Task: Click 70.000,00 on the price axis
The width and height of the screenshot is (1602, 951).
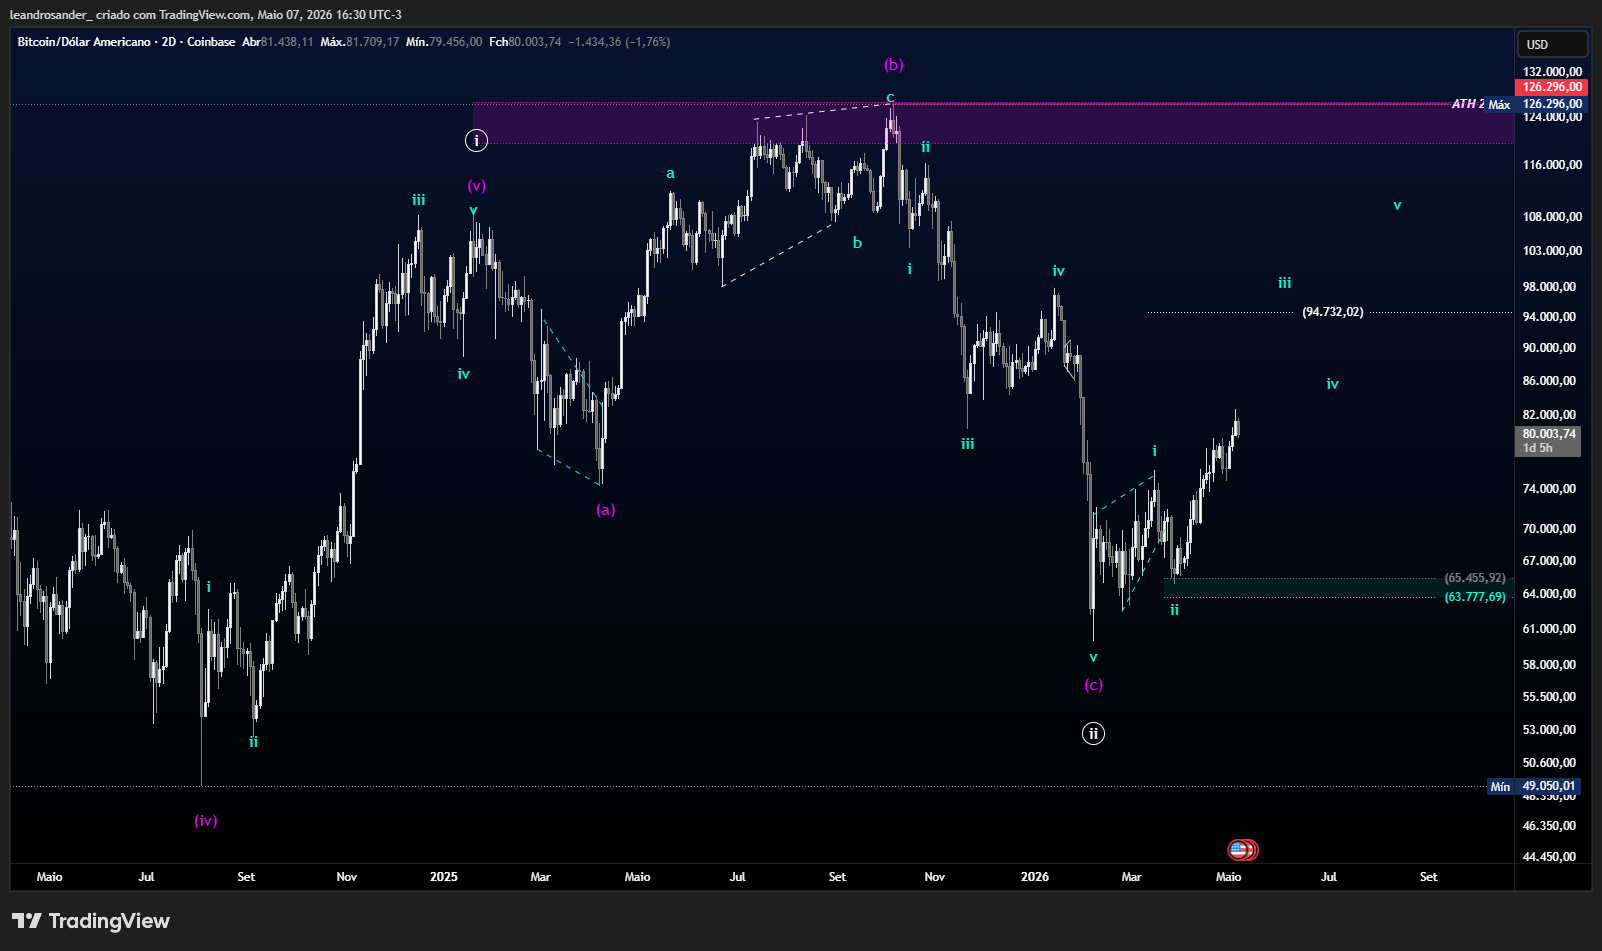Action: (x=1549, y=529)
